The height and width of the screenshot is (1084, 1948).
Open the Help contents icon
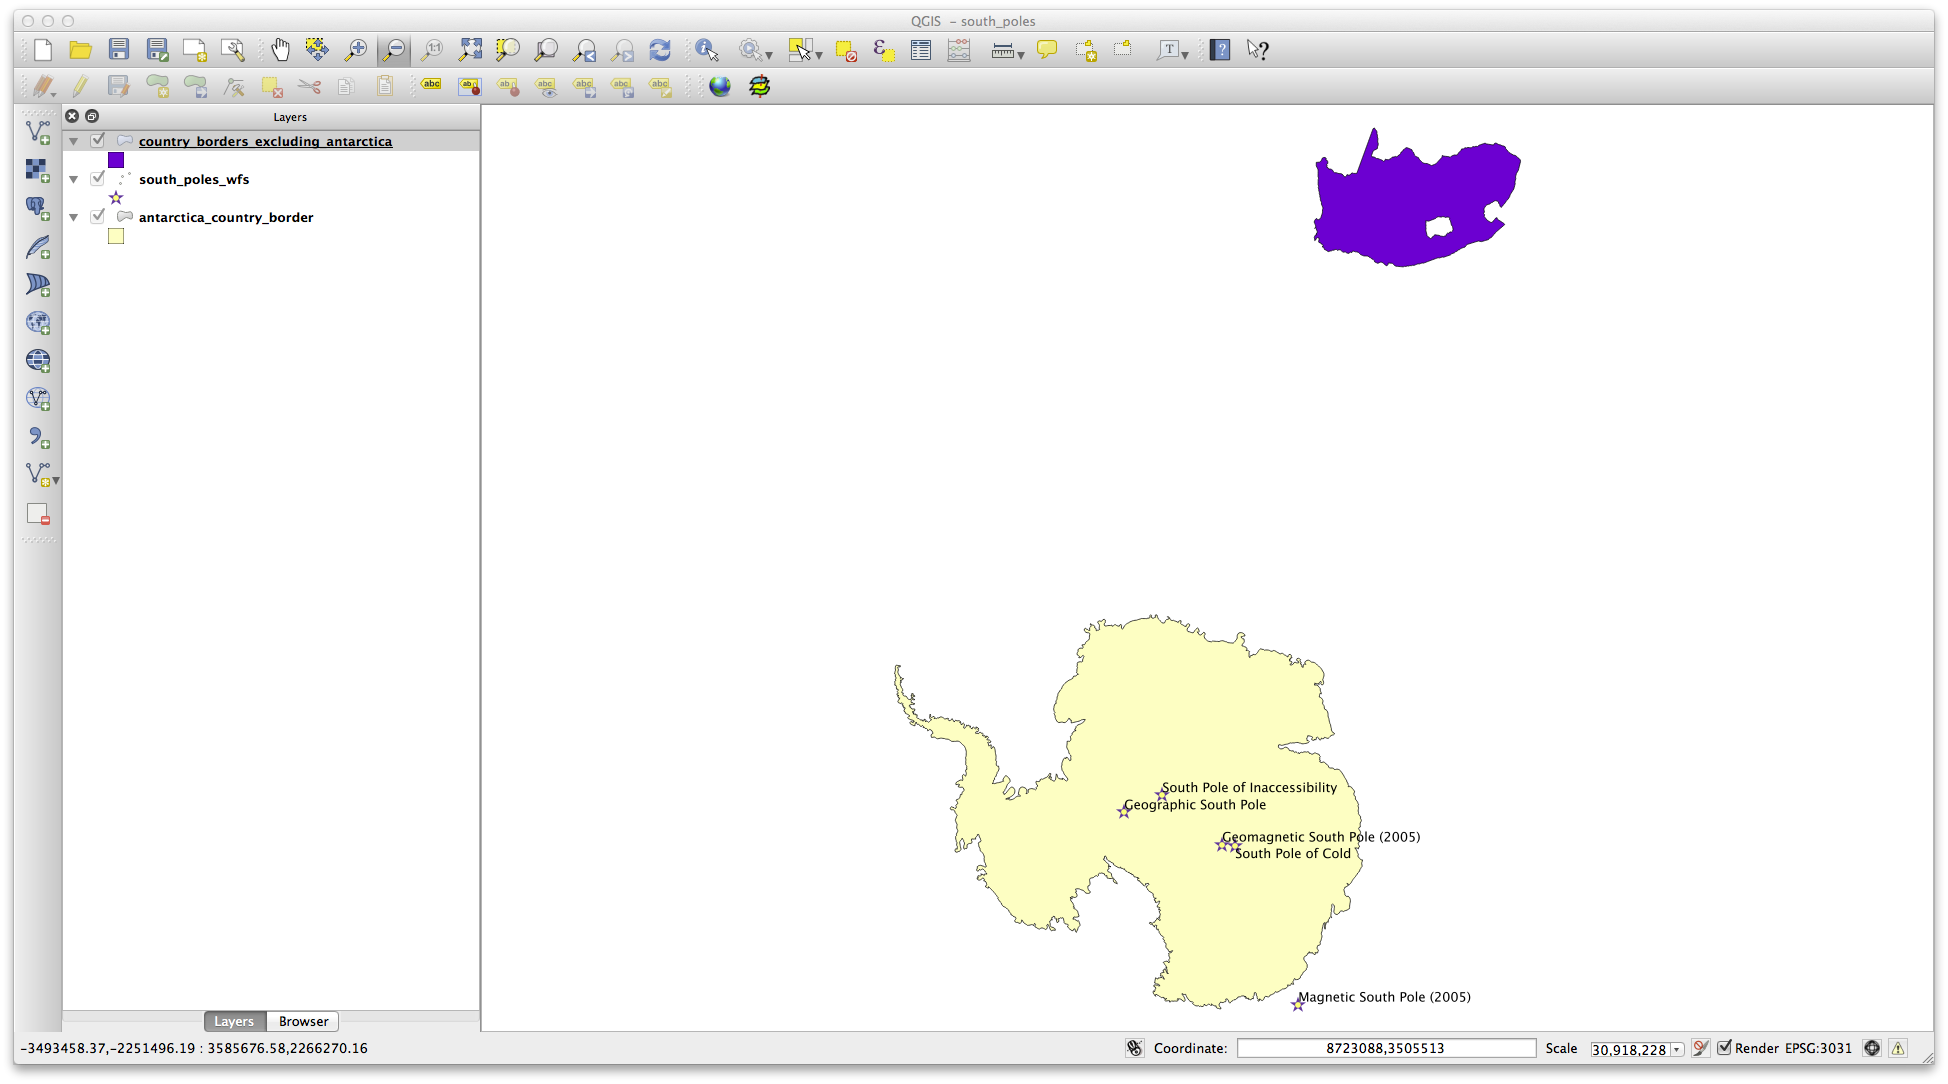tap(1220, 50)
